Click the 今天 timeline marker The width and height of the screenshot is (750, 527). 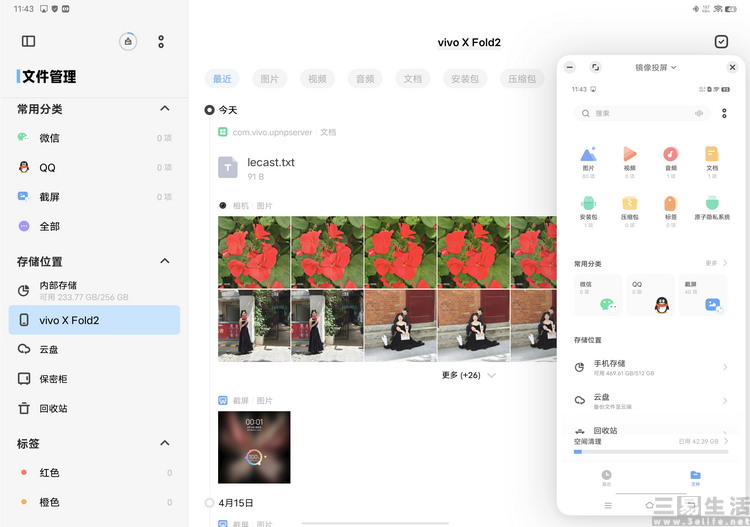click(x=209, y=110)
